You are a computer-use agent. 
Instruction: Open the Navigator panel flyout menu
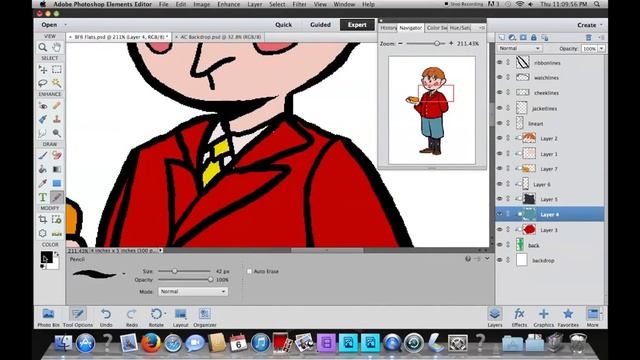482,28
